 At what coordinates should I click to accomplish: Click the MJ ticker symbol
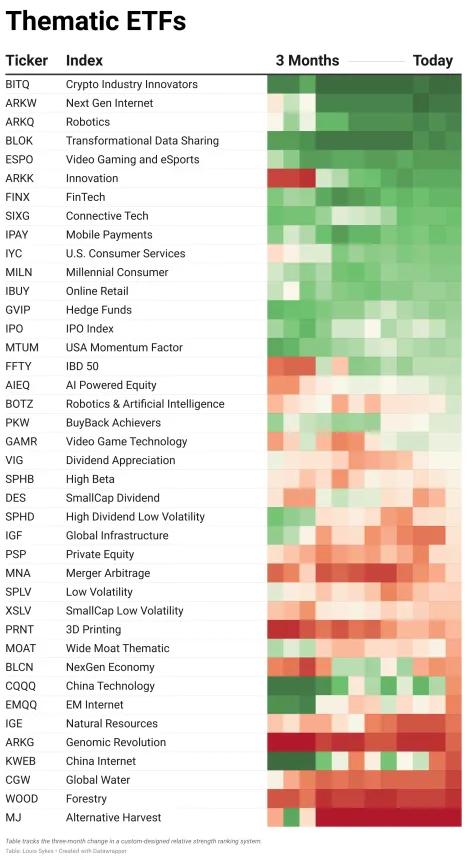14,817
